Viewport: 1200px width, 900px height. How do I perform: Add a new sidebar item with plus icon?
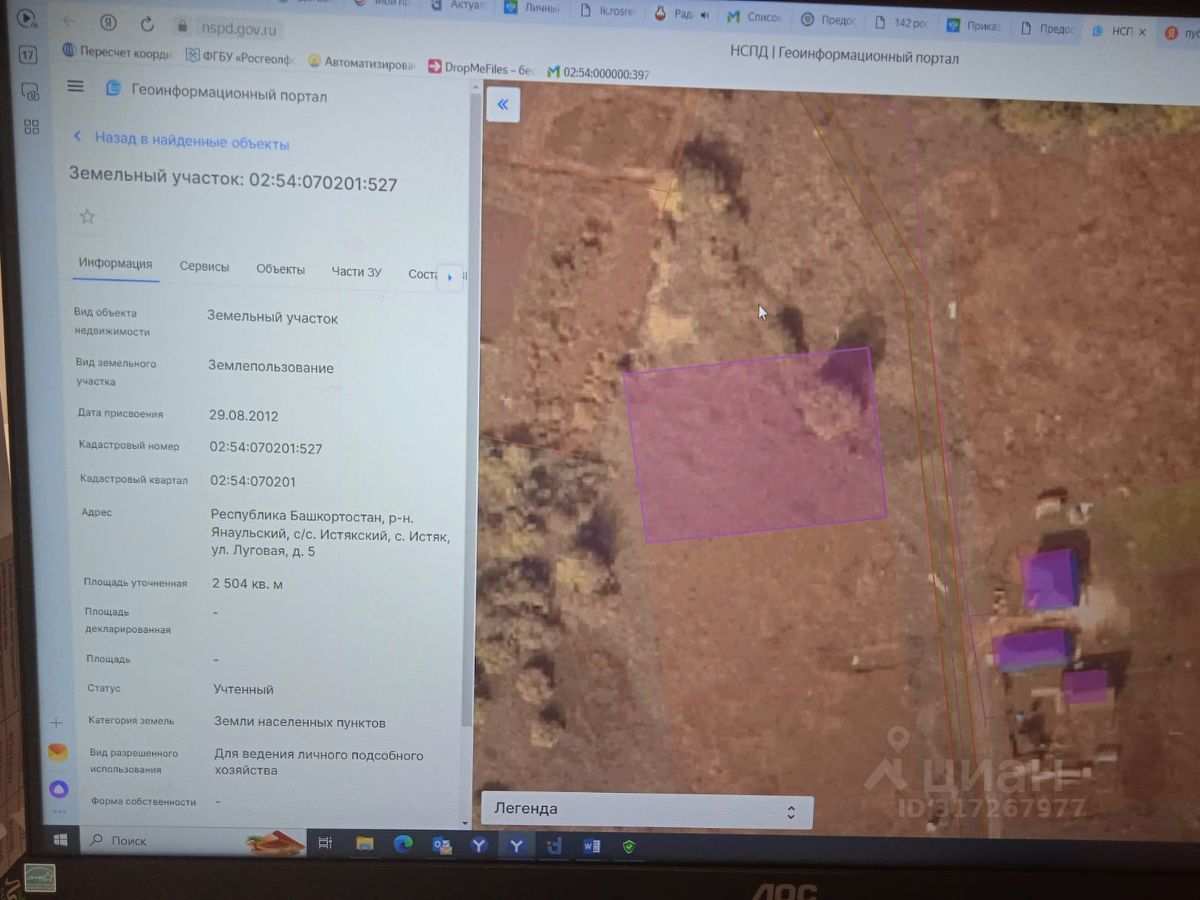coord(56,722)
